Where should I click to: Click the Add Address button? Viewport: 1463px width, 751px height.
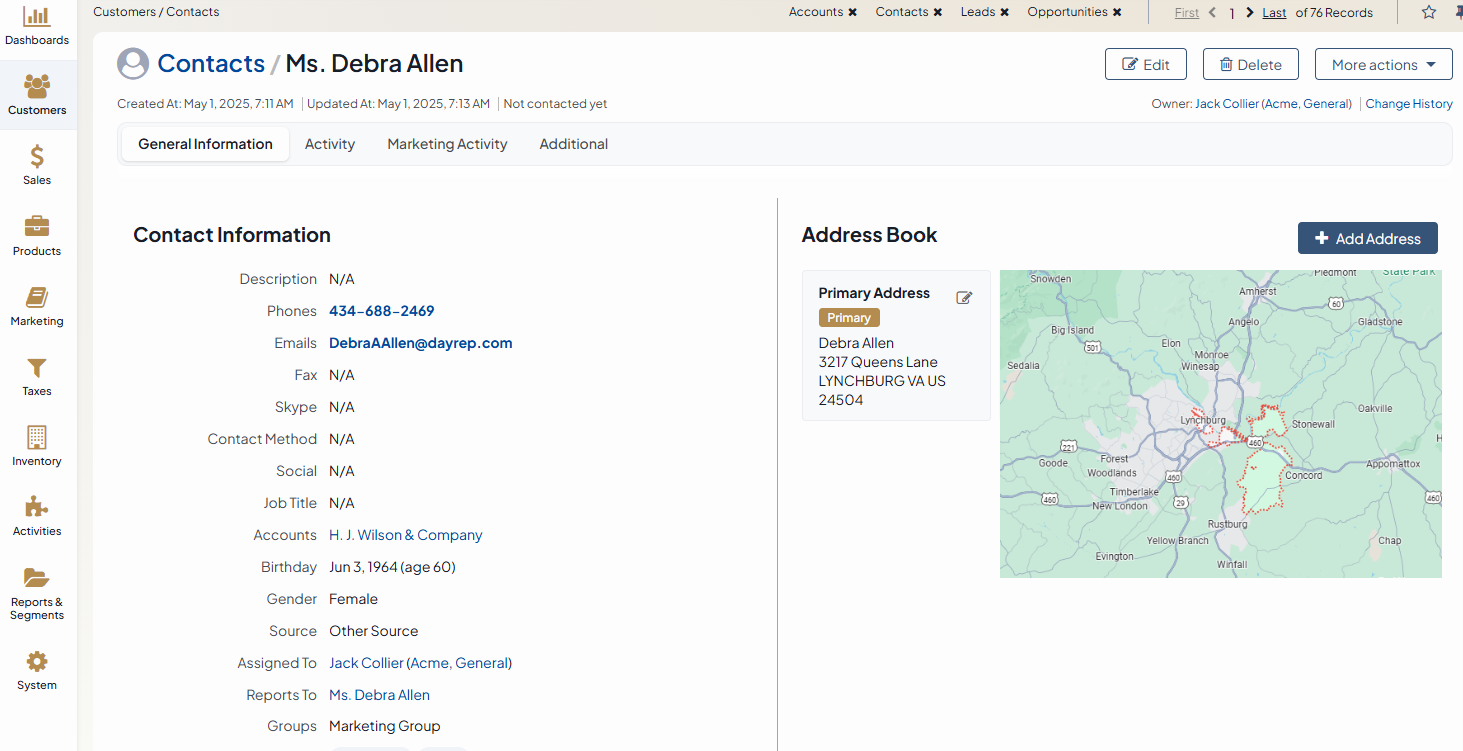point(1367,239)
